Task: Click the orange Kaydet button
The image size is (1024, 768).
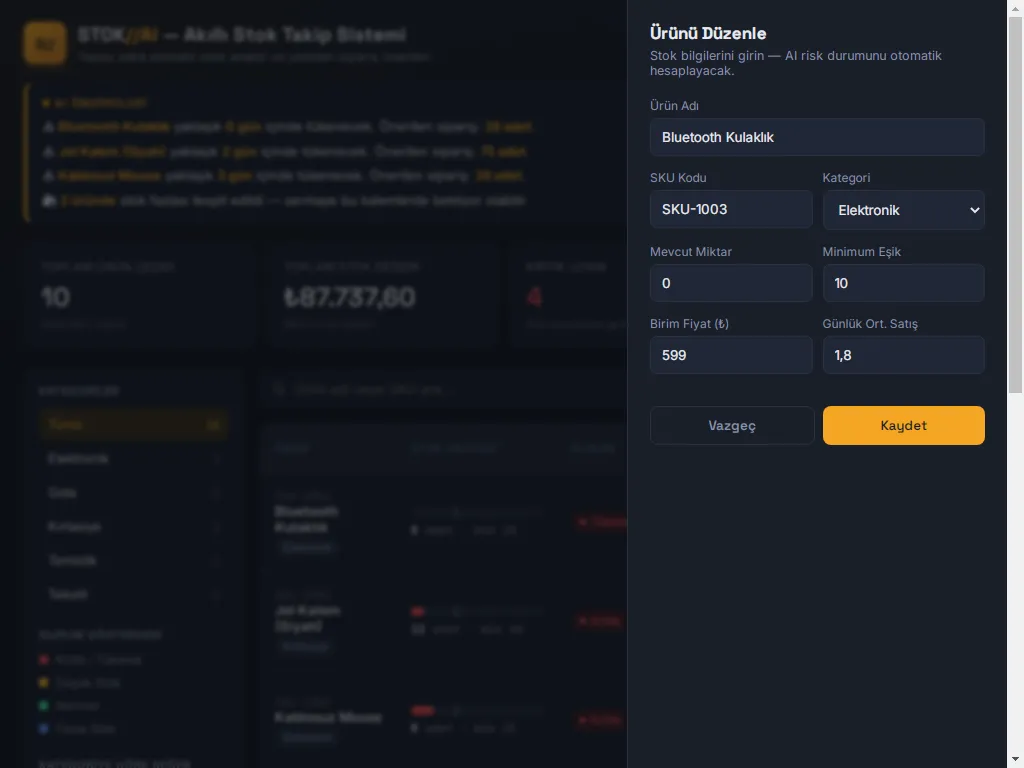Action: pos(903,426)
